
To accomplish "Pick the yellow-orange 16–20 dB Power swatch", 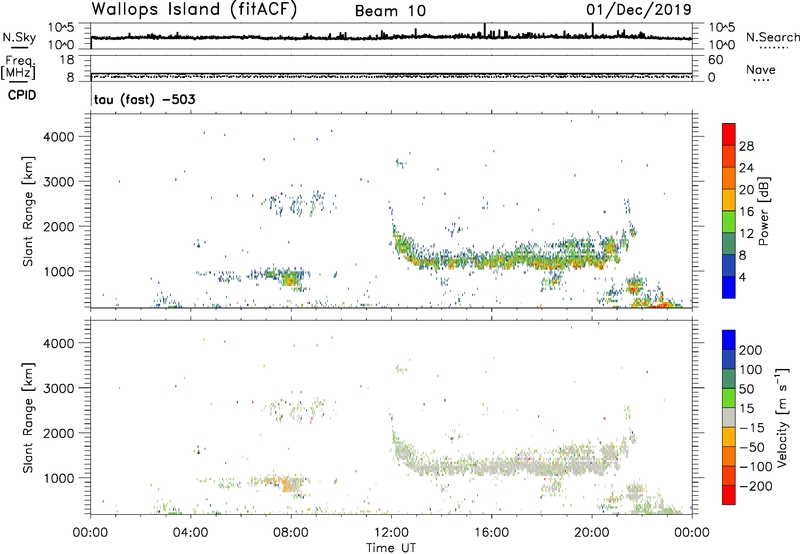I will [x=729, y=199].
